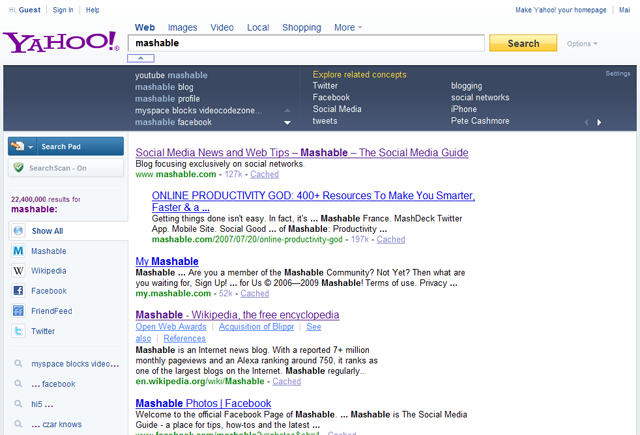The image size is (640, 435).
Task: Filter results by Show All
Action: click(47, 231)
